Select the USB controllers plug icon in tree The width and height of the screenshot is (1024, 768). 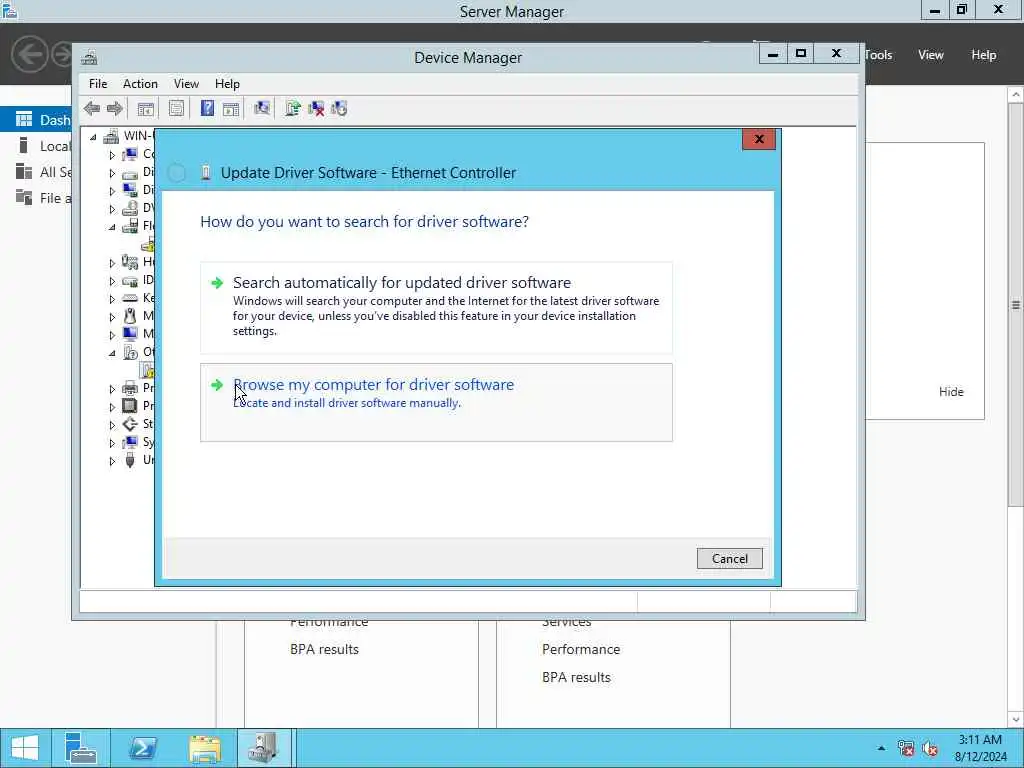point(130,460)
